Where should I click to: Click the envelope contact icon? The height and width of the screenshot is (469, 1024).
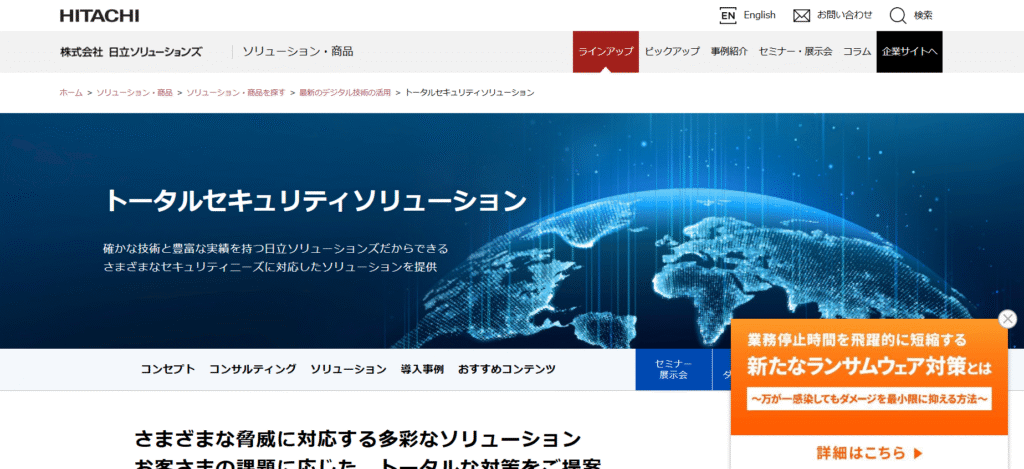pos(801,15)
